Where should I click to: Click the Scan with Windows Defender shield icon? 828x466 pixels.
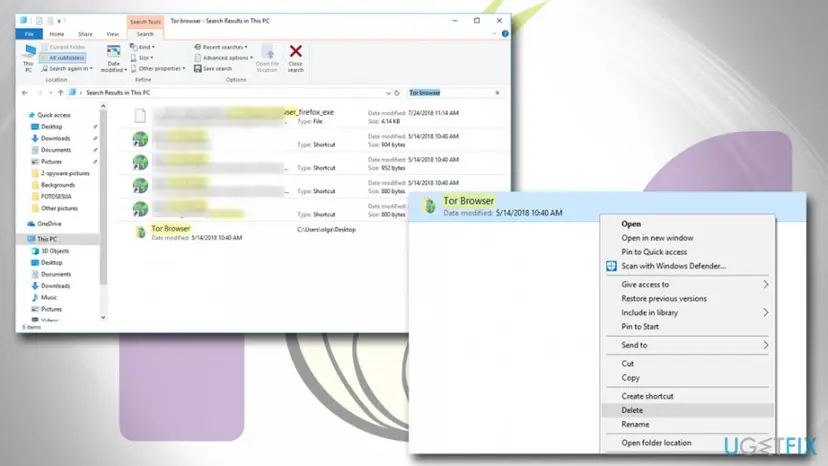click(x=611, y=266)
